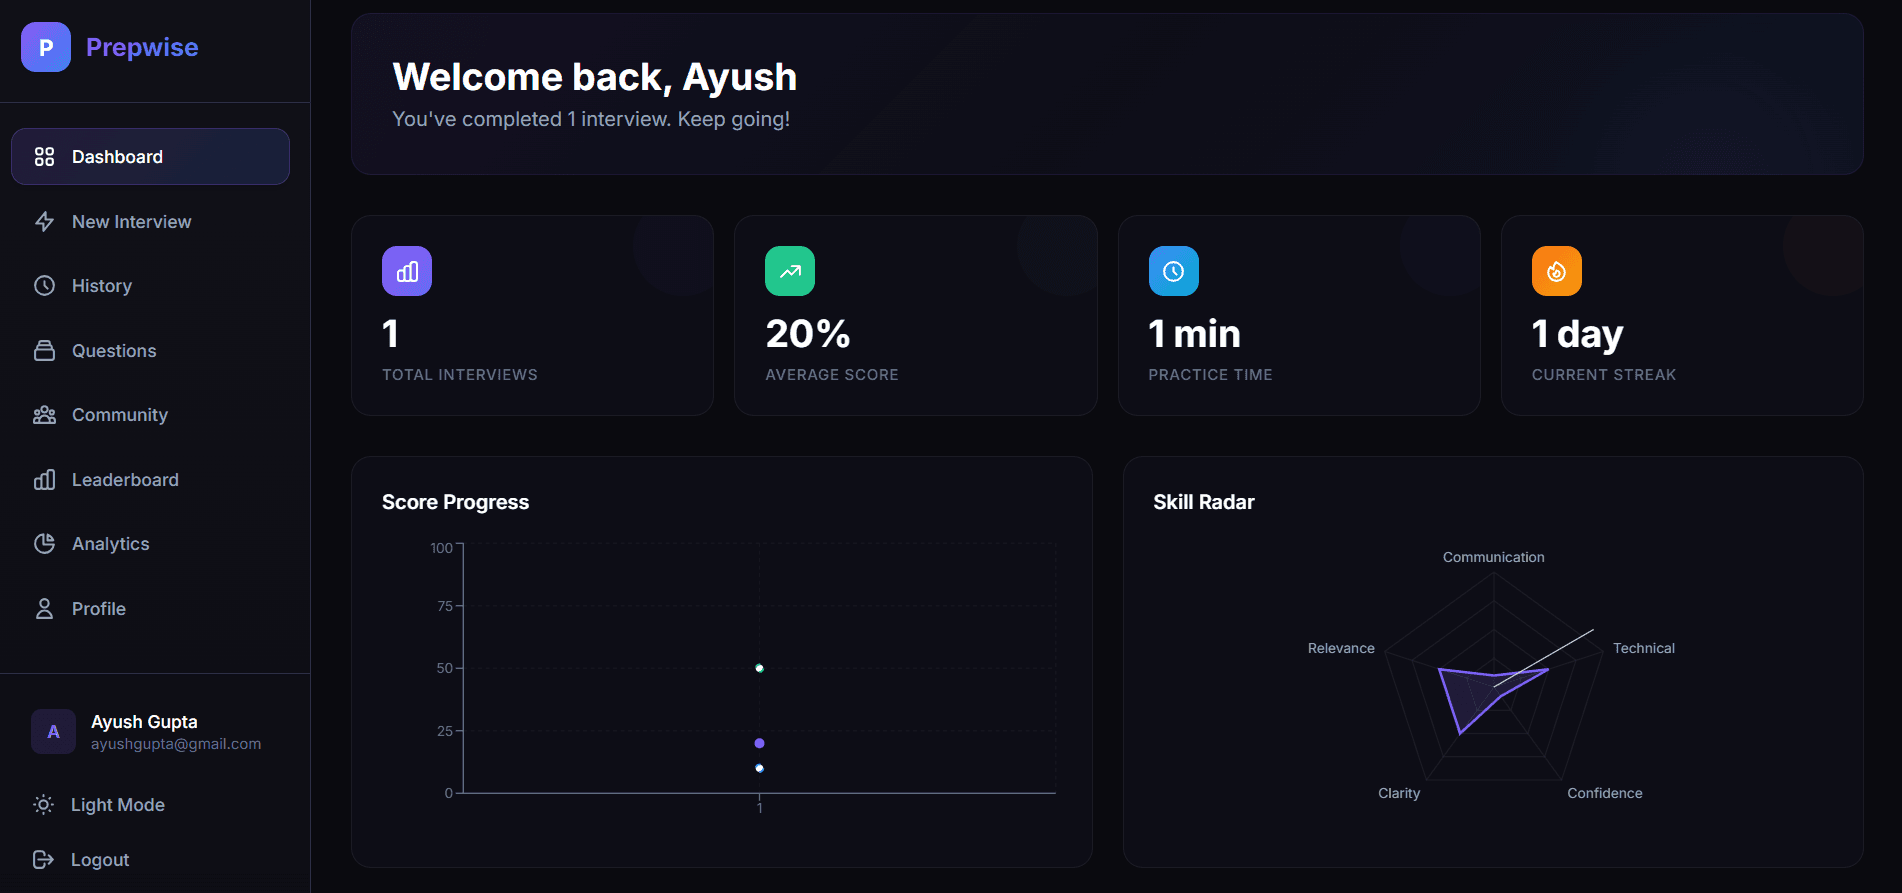Click the Leaderboard bar chart icon
Screen dimensions: 1902x893
pos(44,479)
